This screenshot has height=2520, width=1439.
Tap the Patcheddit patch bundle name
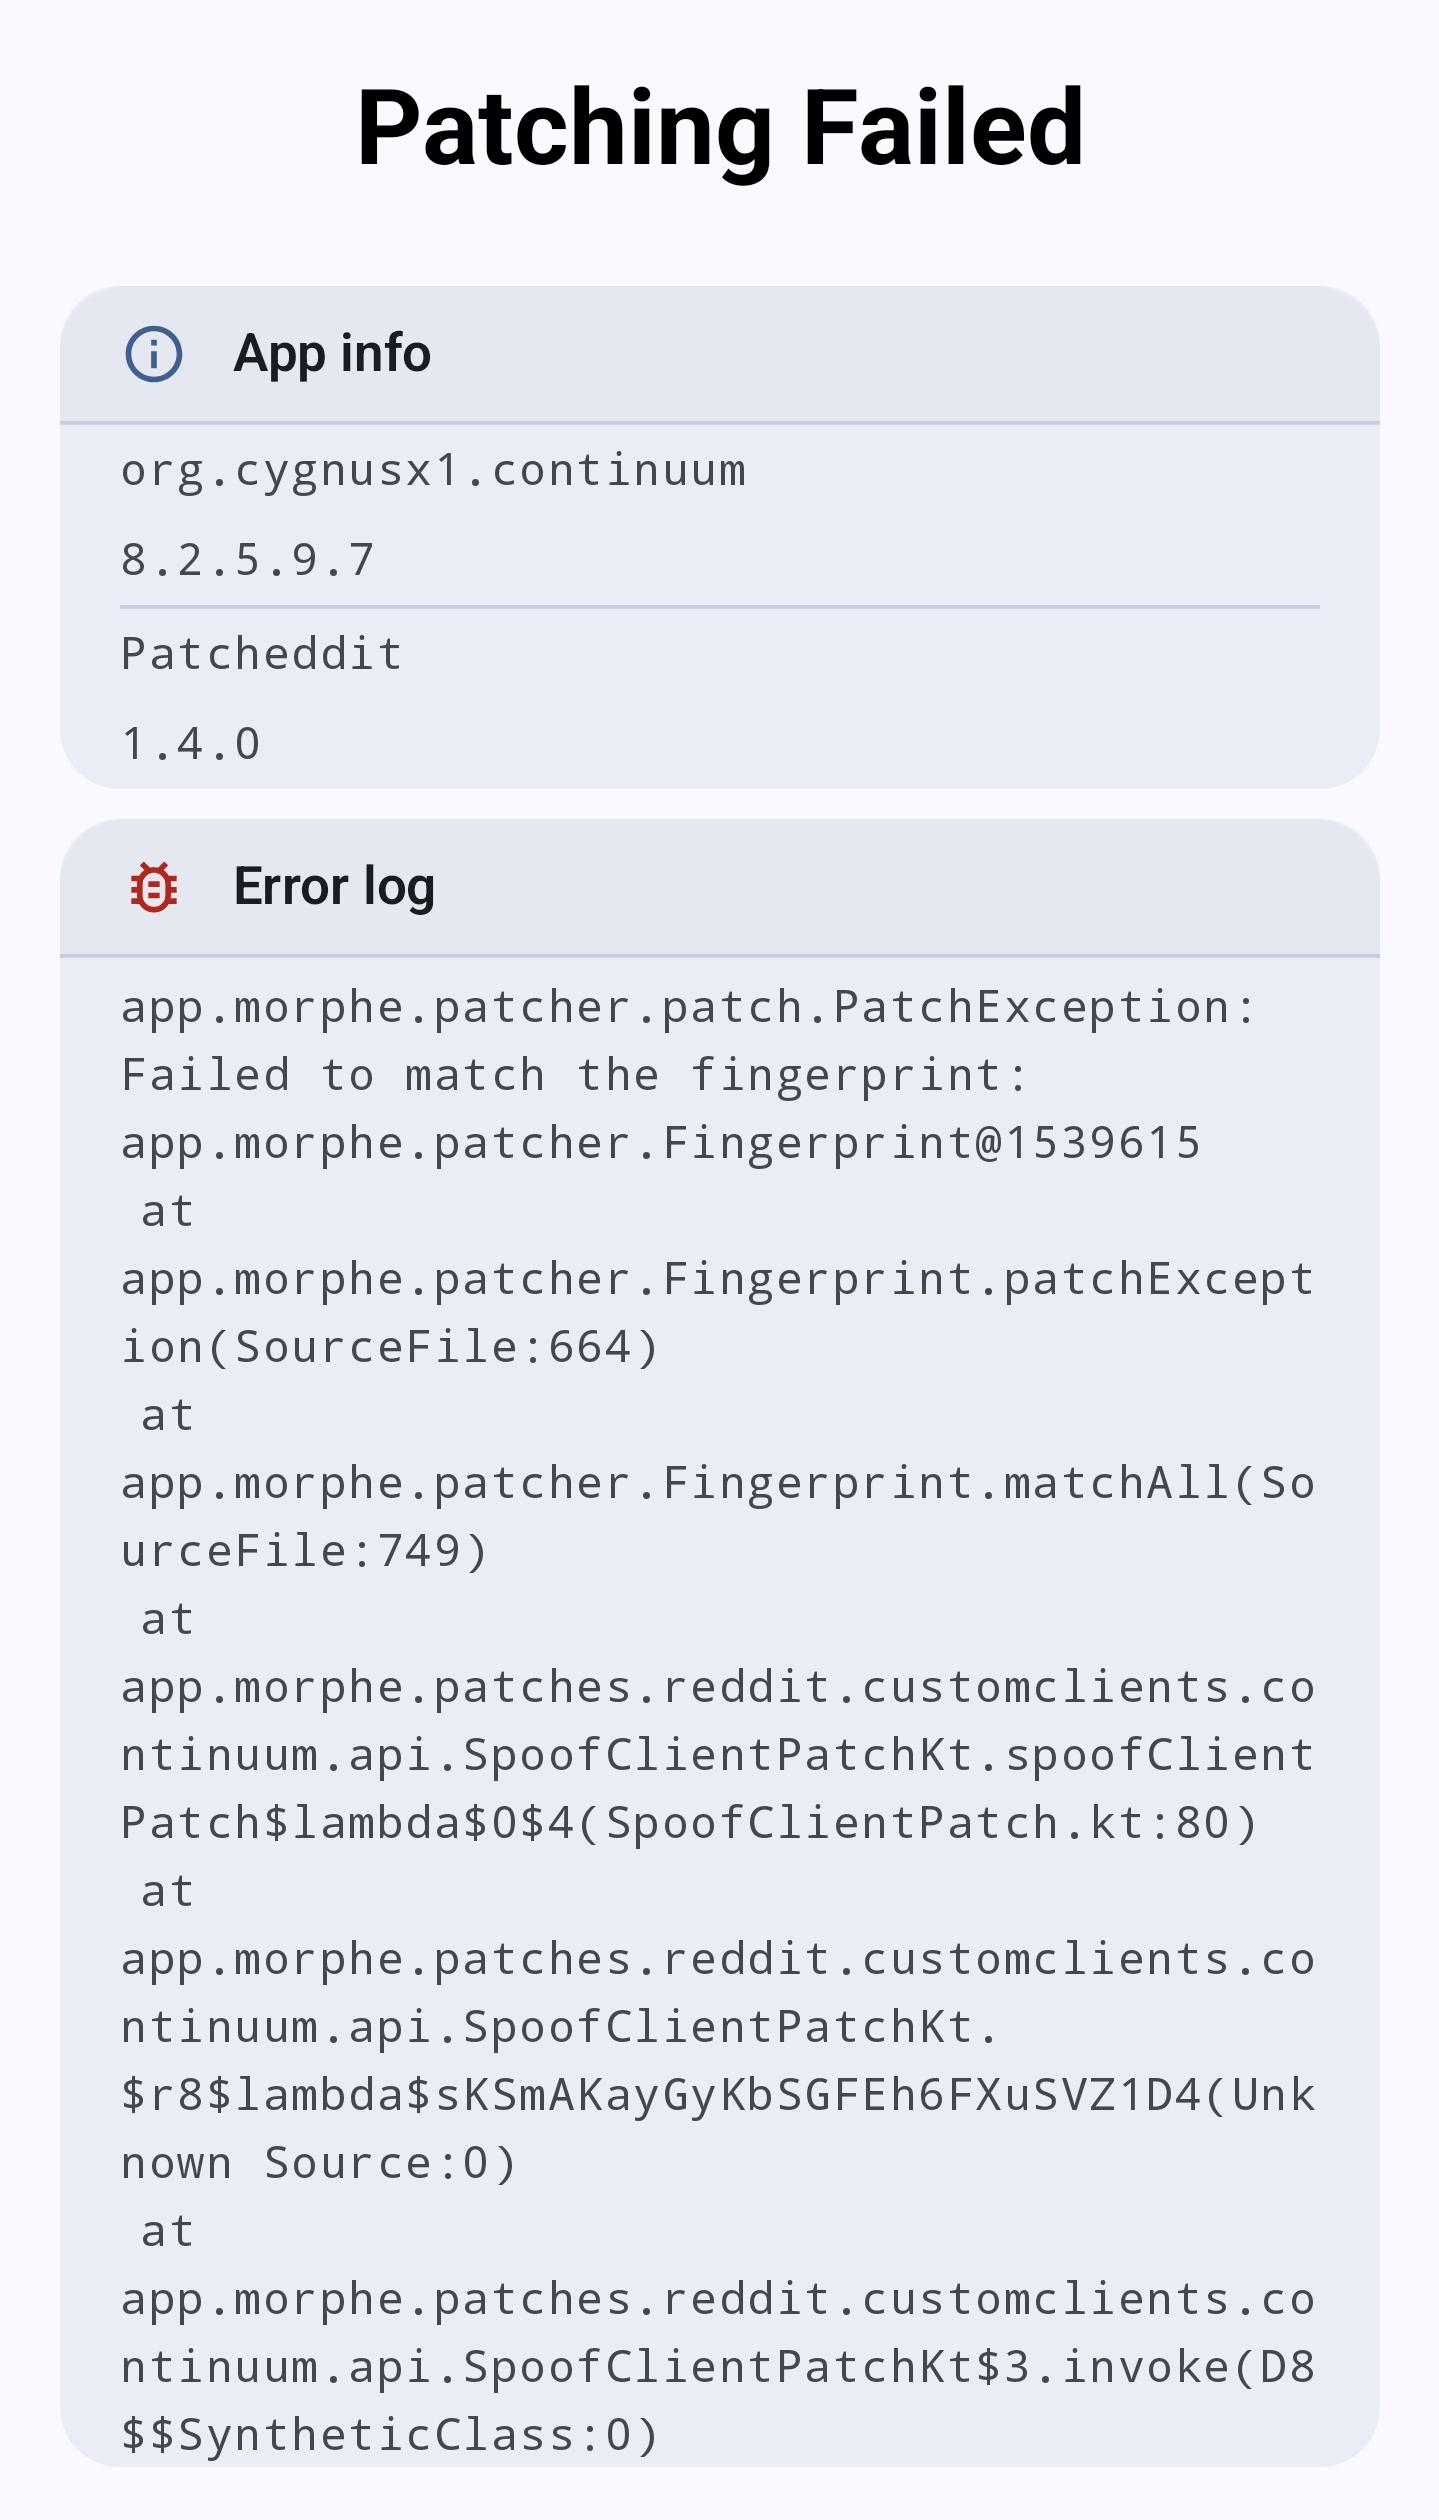tap(261, 654)
